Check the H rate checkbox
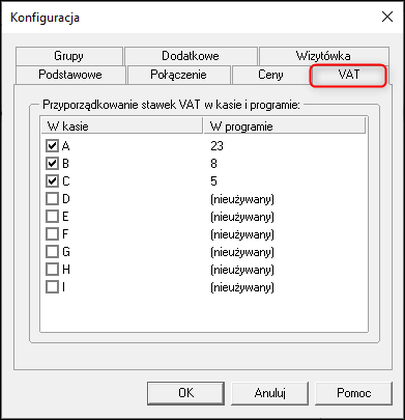This screenshot has height=420, width=405. [x=52, y=269]
